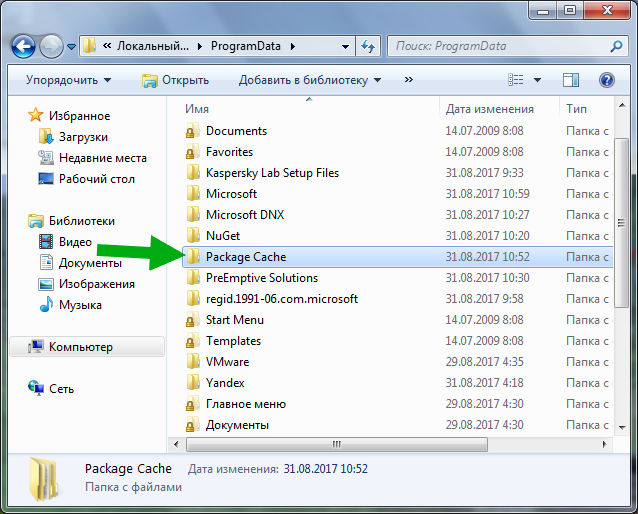Open the recent pages dropdown beside Forward
The width and height of the screenshot is (638, 514).
pyautogui.click(x=72, y=47)
